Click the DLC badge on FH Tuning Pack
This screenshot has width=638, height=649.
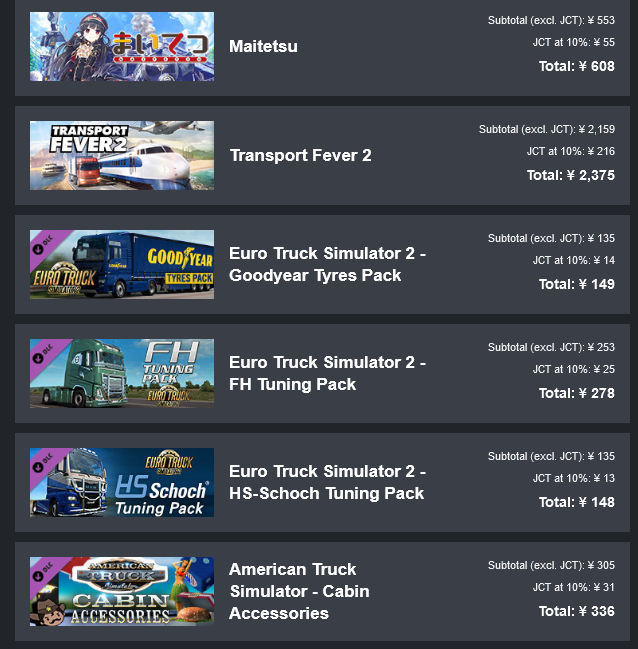point(43,353)
